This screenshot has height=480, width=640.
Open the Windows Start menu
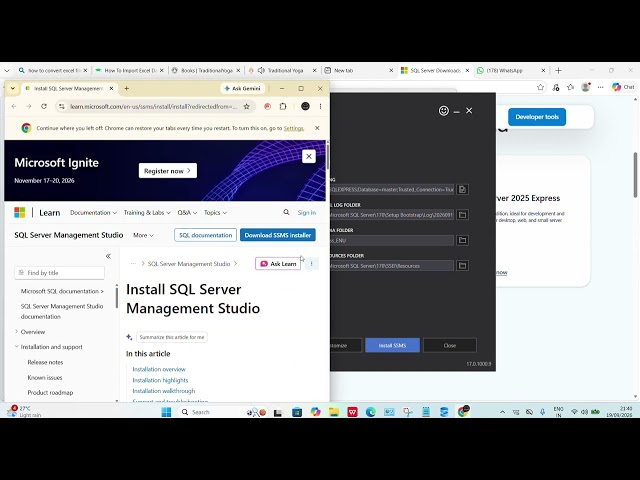[x=167, y=412]
